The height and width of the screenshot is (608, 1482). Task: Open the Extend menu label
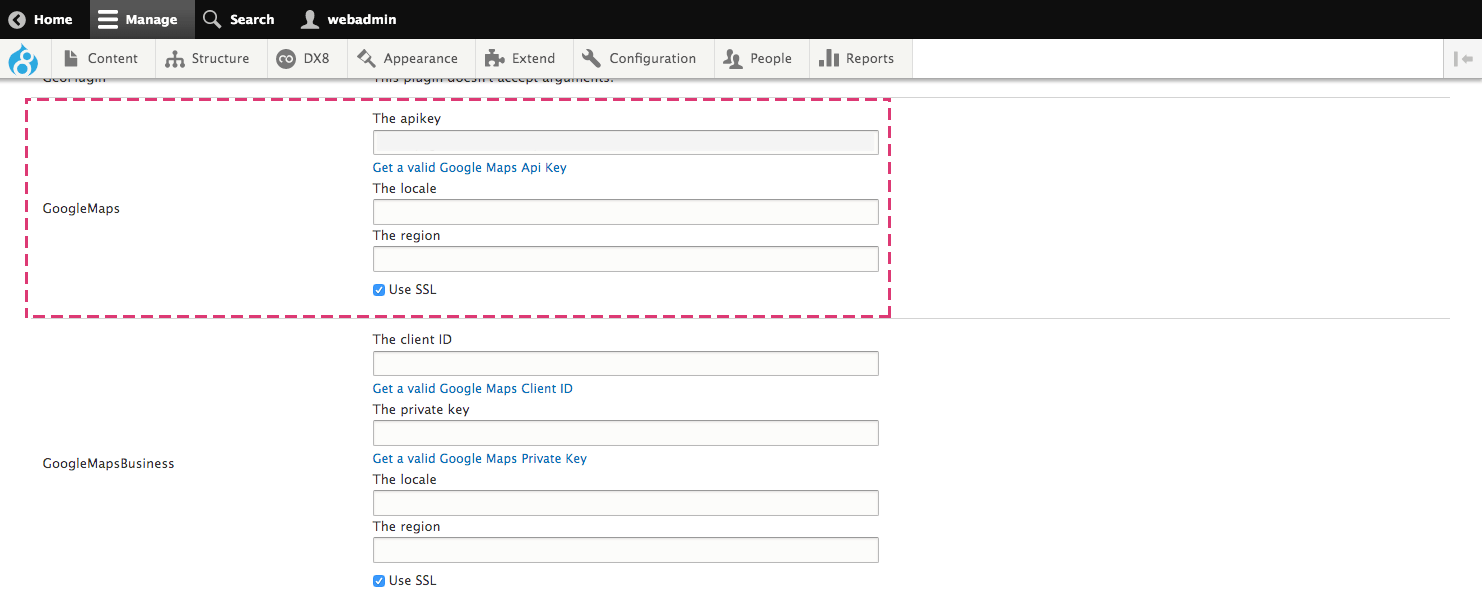coord(534,59)
